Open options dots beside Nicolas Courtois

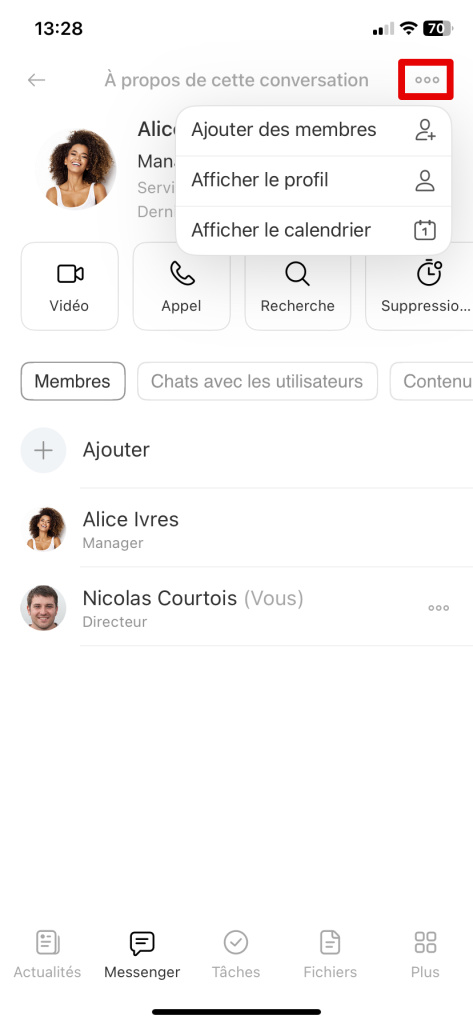click(x=438, y=608)
